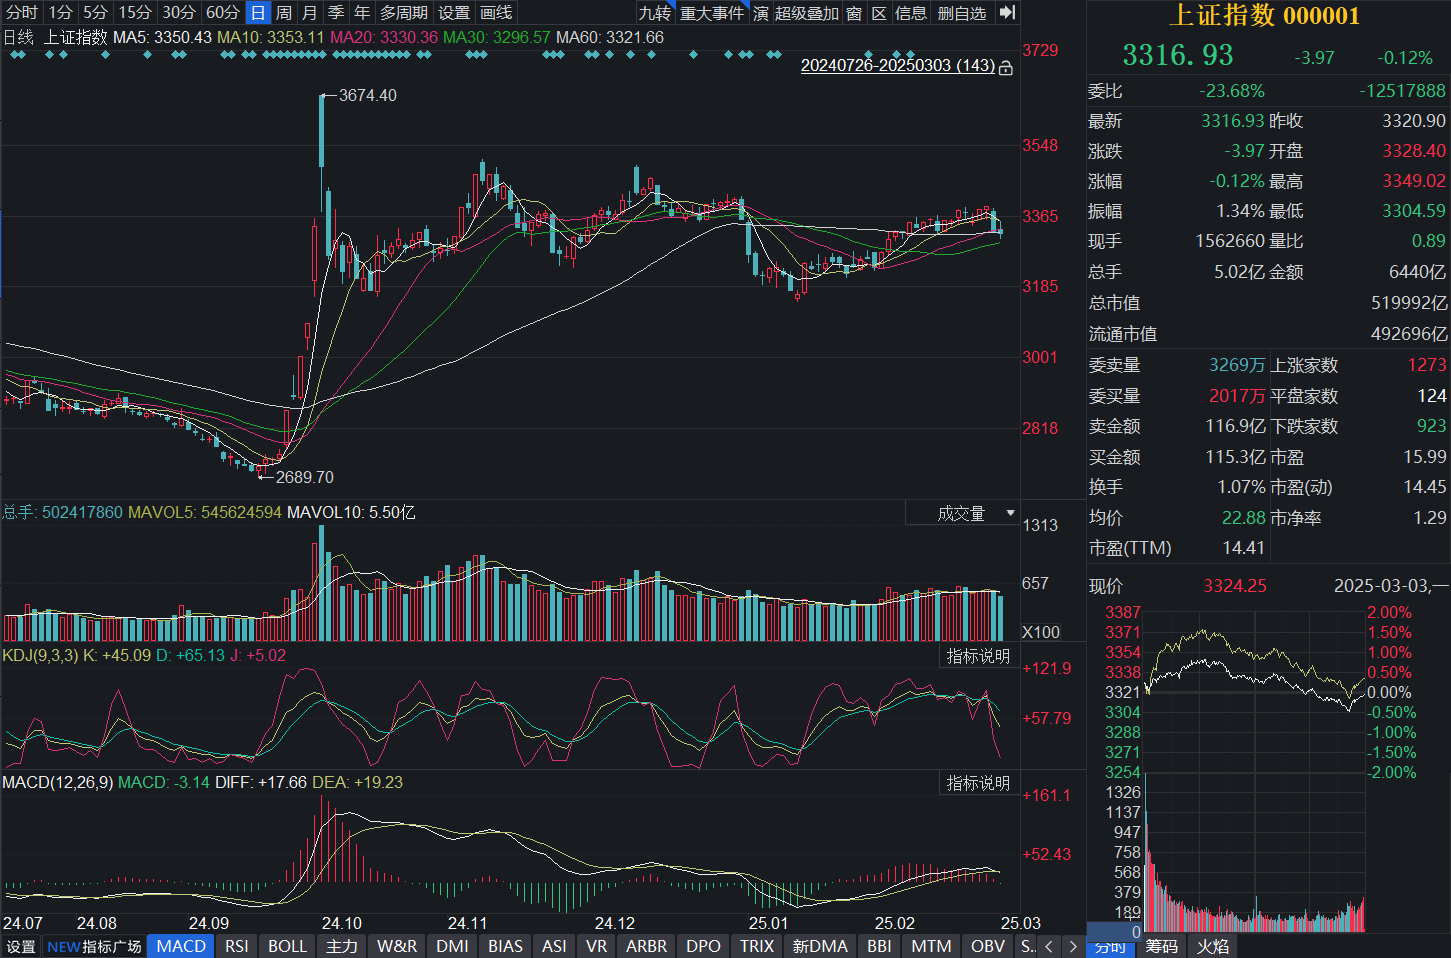Select the DMI indicator tab
1451x958 pixels.
pos(453,946)
